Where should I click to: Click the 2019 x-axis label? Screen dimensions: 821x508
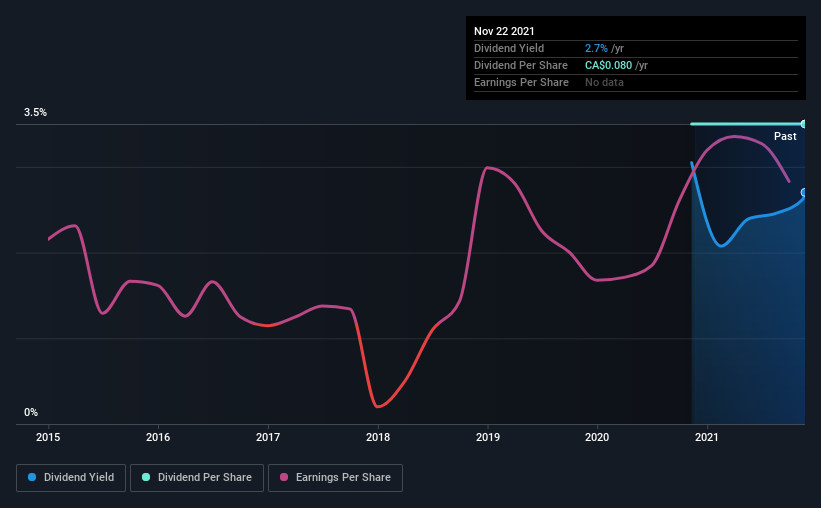point(488,437)
